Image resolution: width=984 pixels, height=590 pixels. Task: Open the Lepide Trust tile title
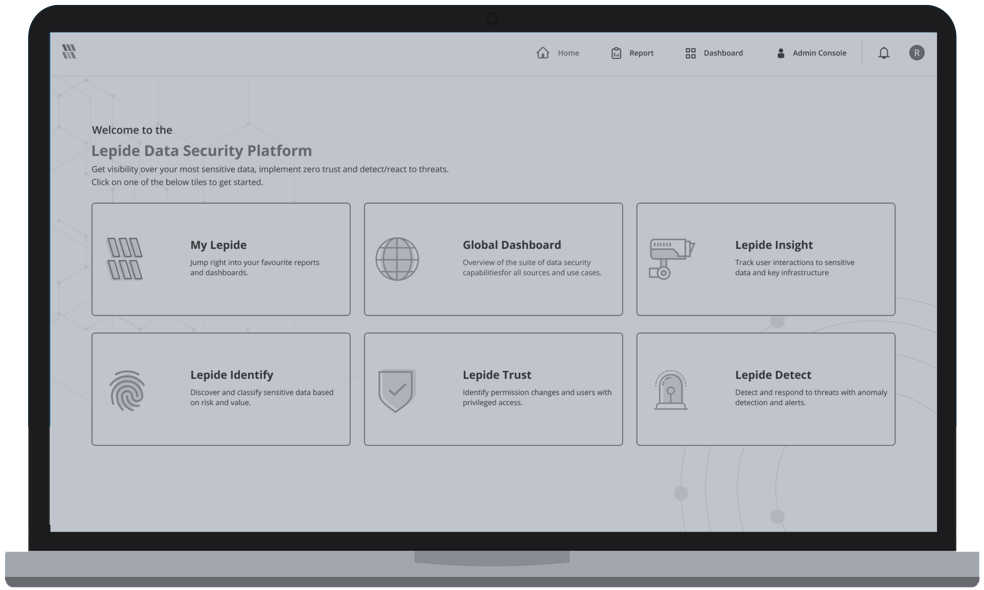(497, 375)
